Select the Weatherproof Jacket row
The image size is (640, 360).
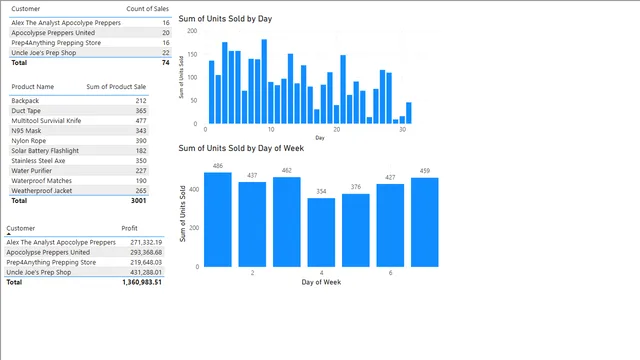click(79, 191)
